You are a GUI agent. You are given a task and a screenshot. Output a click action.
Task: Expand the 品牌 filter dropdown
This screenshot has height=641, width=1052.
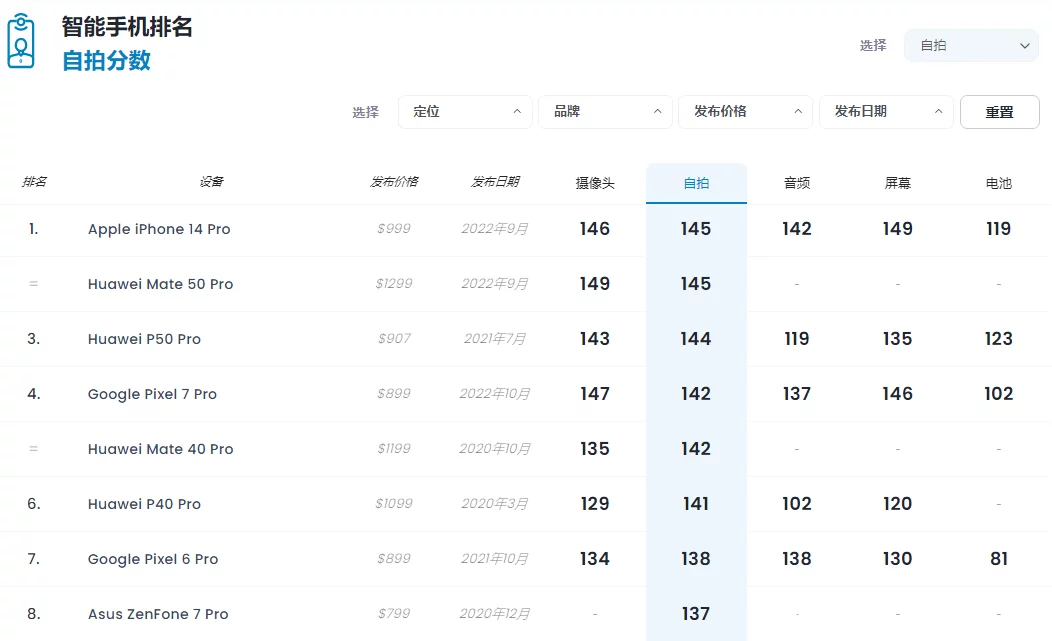[x=605, y=111]
